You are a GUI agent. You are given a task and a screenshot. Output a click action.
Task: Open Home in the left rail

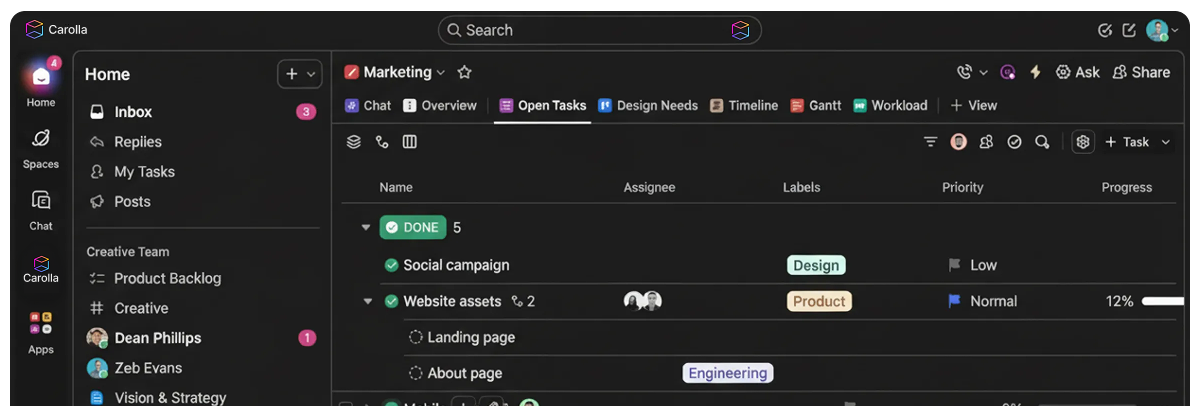41,83
